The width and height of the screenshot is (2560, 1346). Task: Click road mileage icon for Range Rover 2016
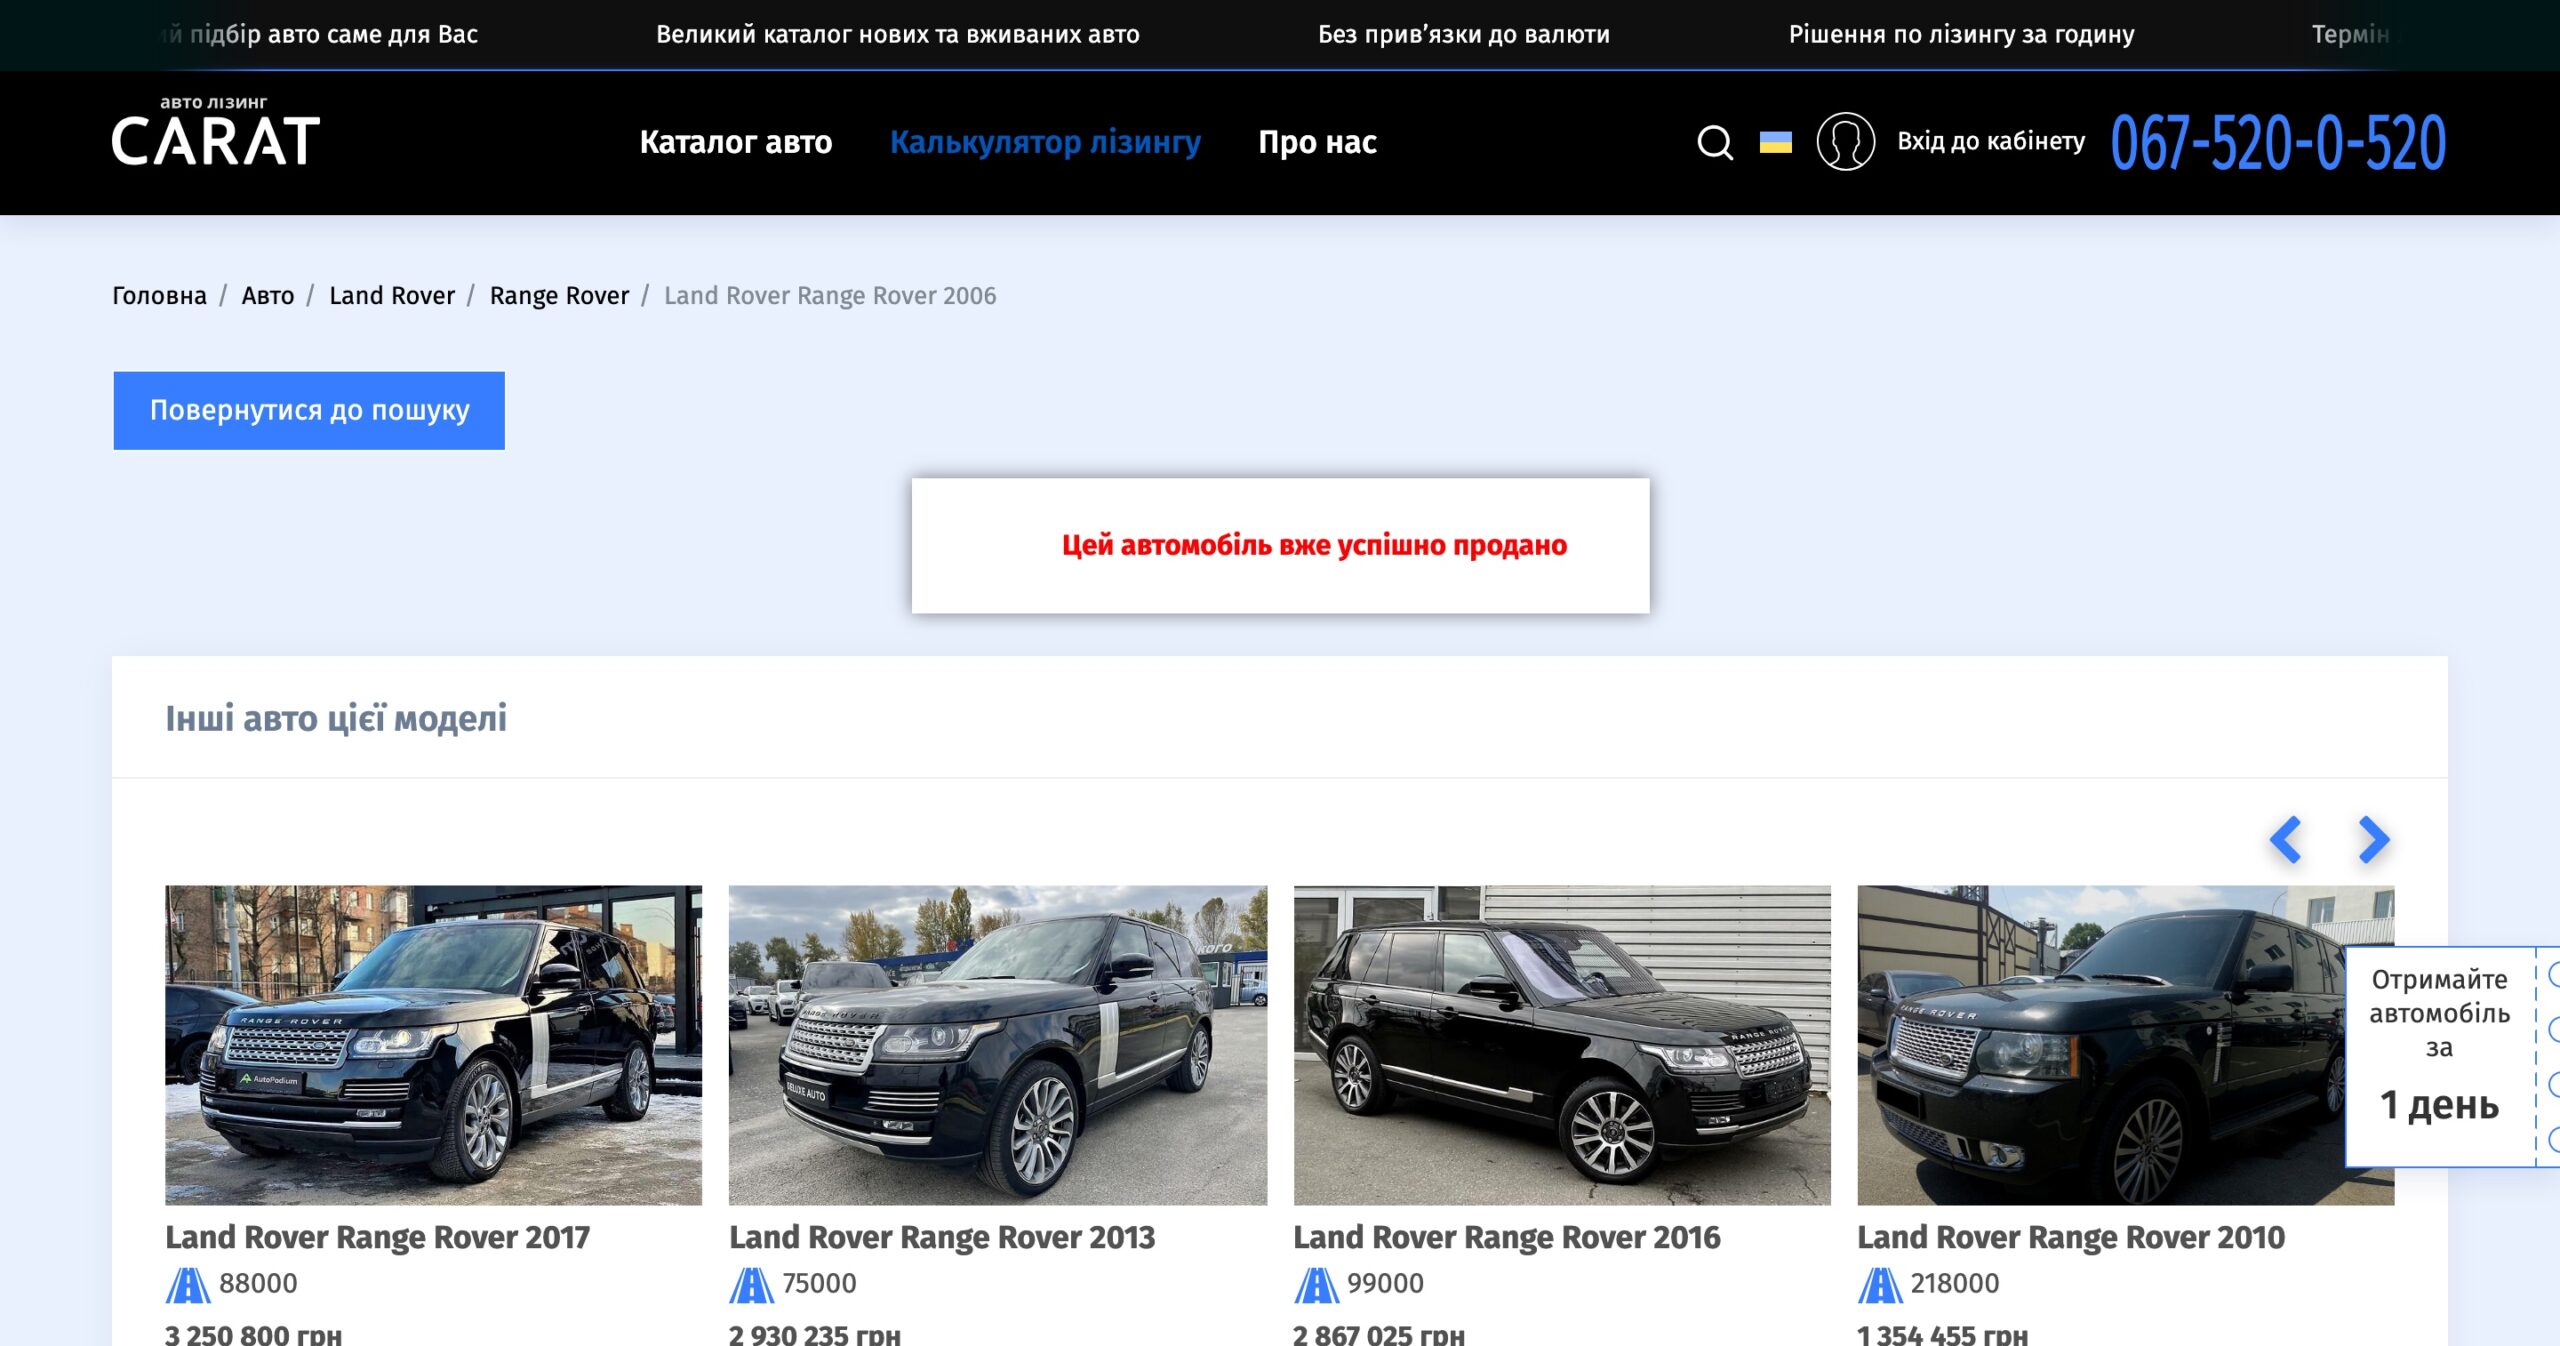coord(1316,1284)
